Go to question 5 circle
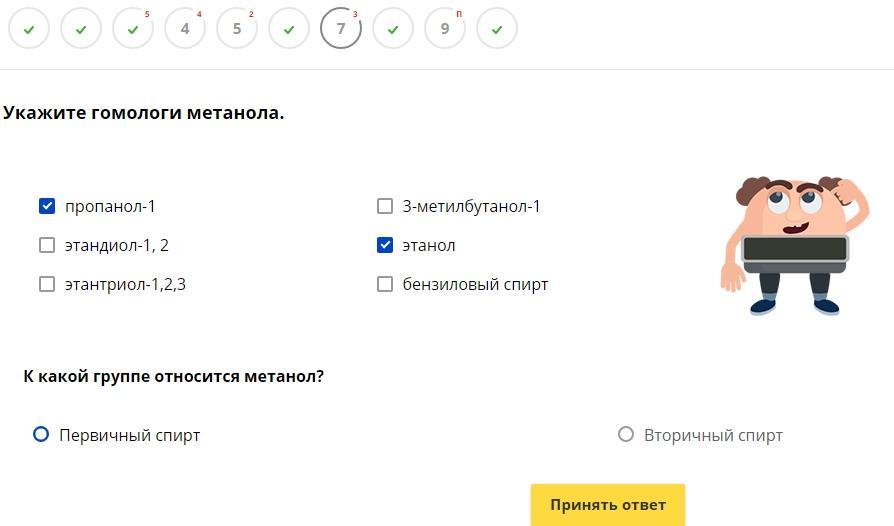894x526 pixels. tap(237, 29)
